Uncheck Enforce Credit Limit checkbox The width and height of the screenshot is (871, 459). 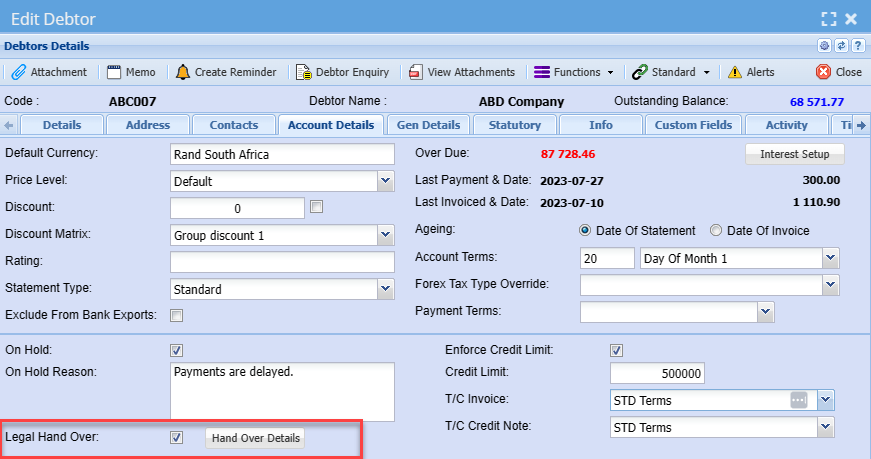click(616, 351)
